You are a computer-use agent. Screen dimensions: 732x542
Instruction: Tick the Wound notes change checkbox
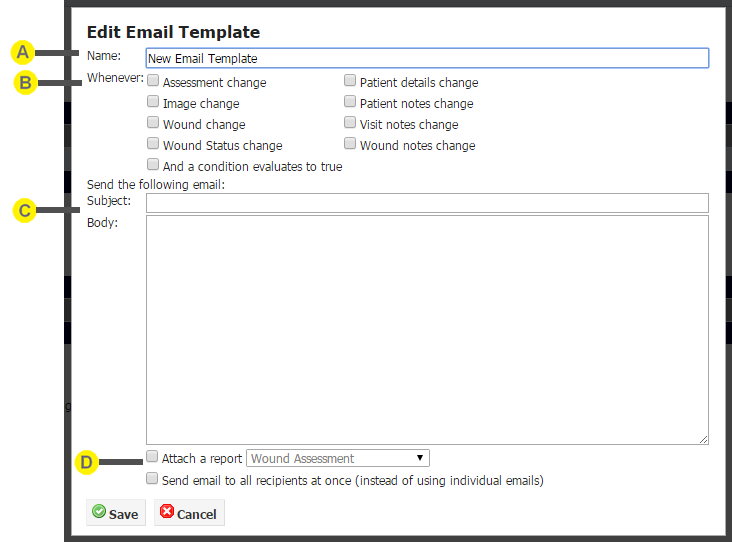pos(350,143)
